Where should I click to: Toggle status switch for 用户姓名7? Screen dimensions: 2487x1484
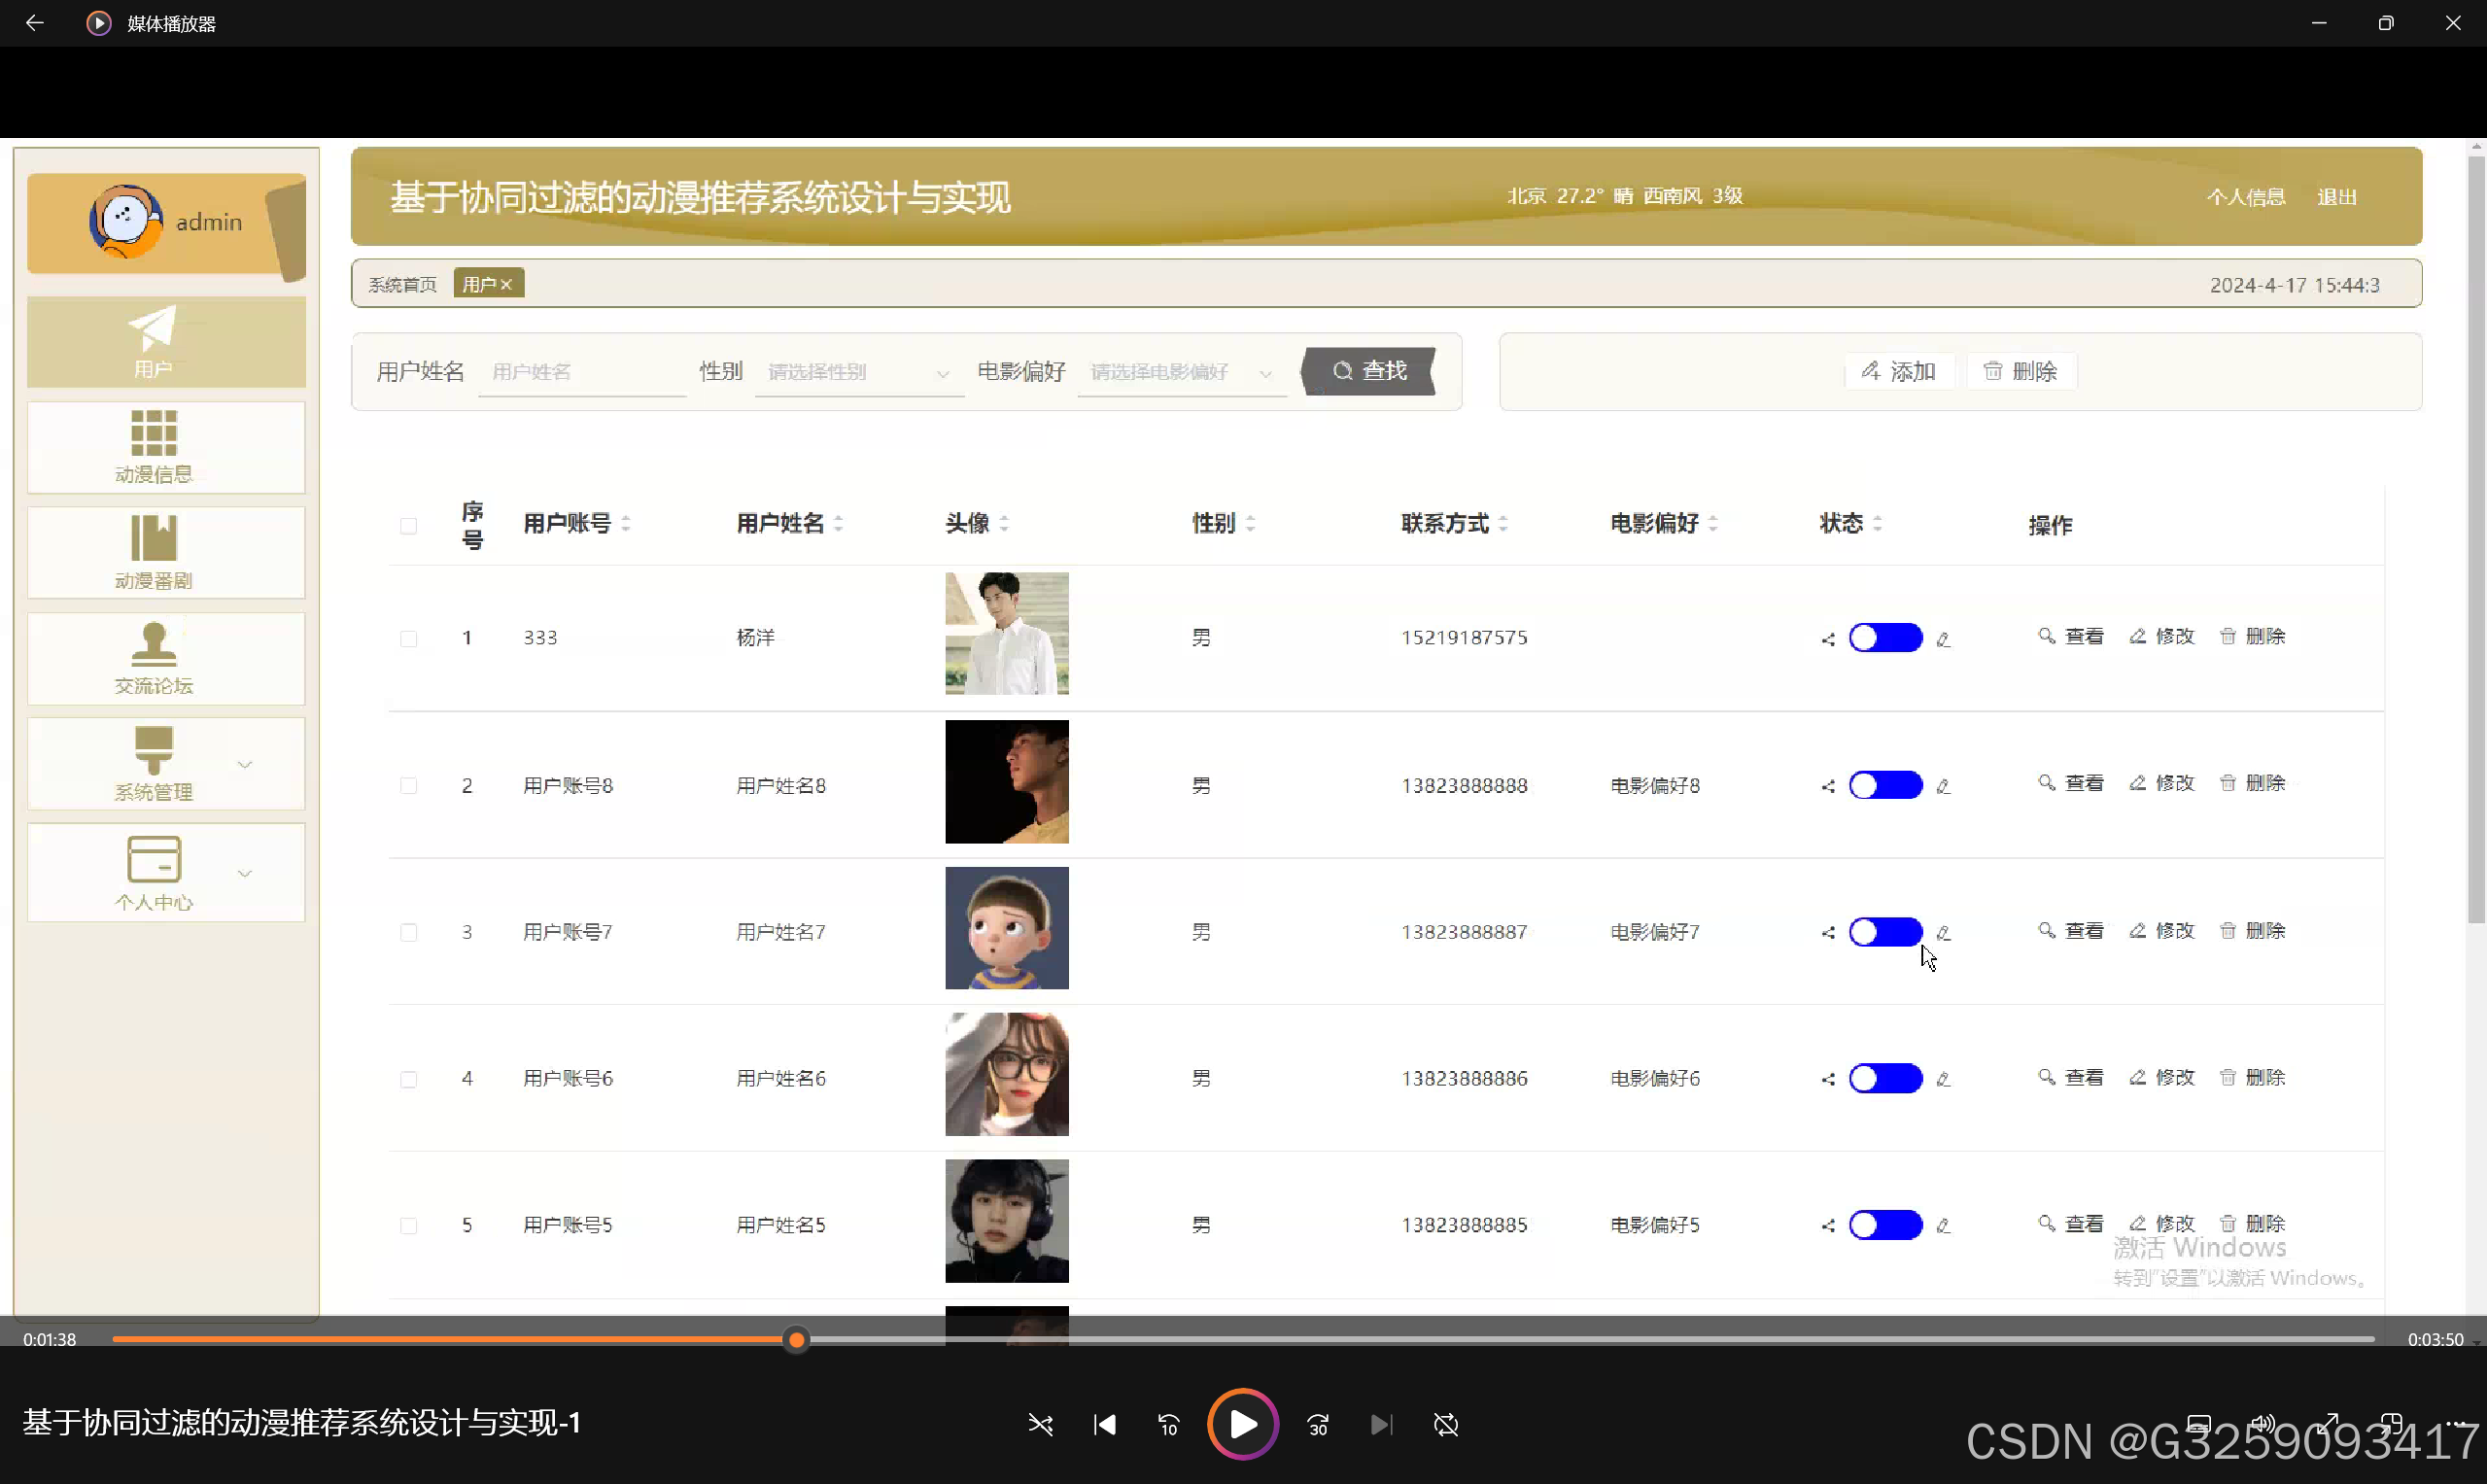click(x=1885, y=932)
